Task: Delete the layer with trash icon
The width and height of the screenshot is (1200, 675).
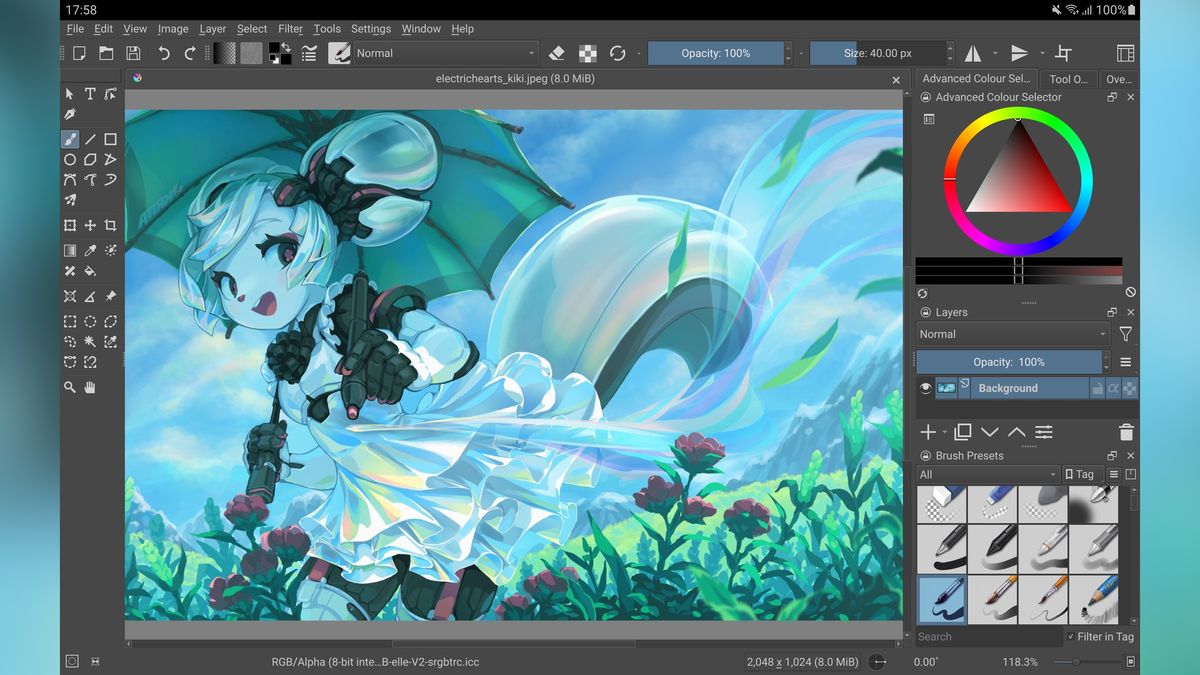Action: (x=1126, y=432)
